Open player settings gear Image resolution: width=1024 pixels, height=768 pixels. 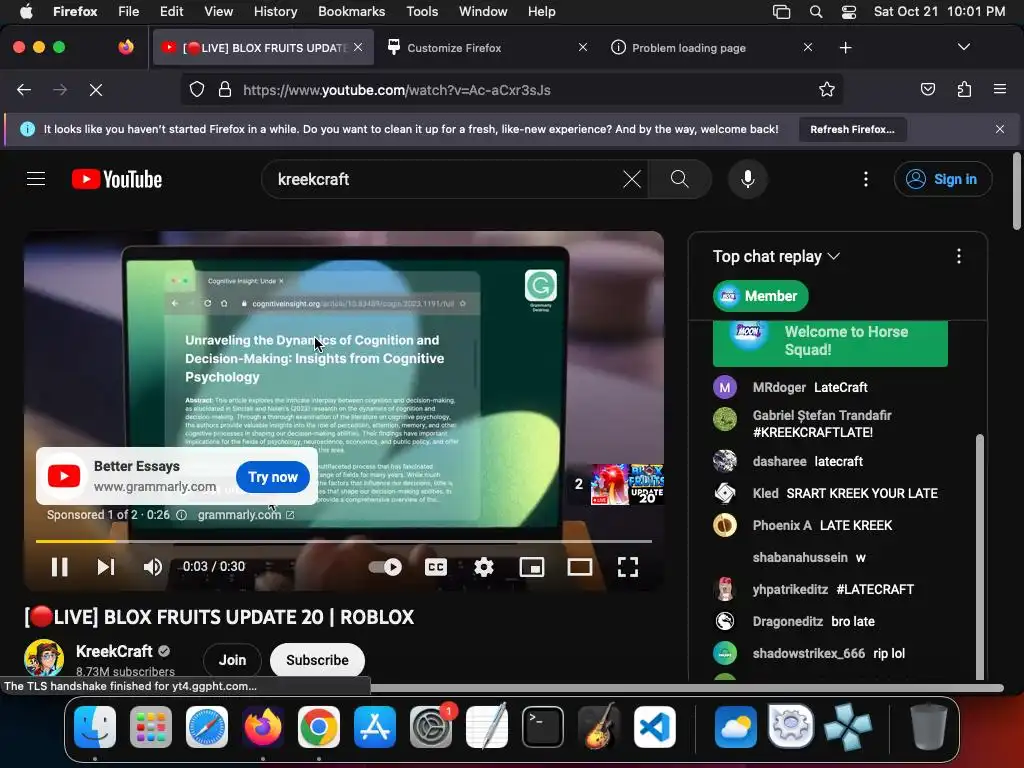point(484,567)
